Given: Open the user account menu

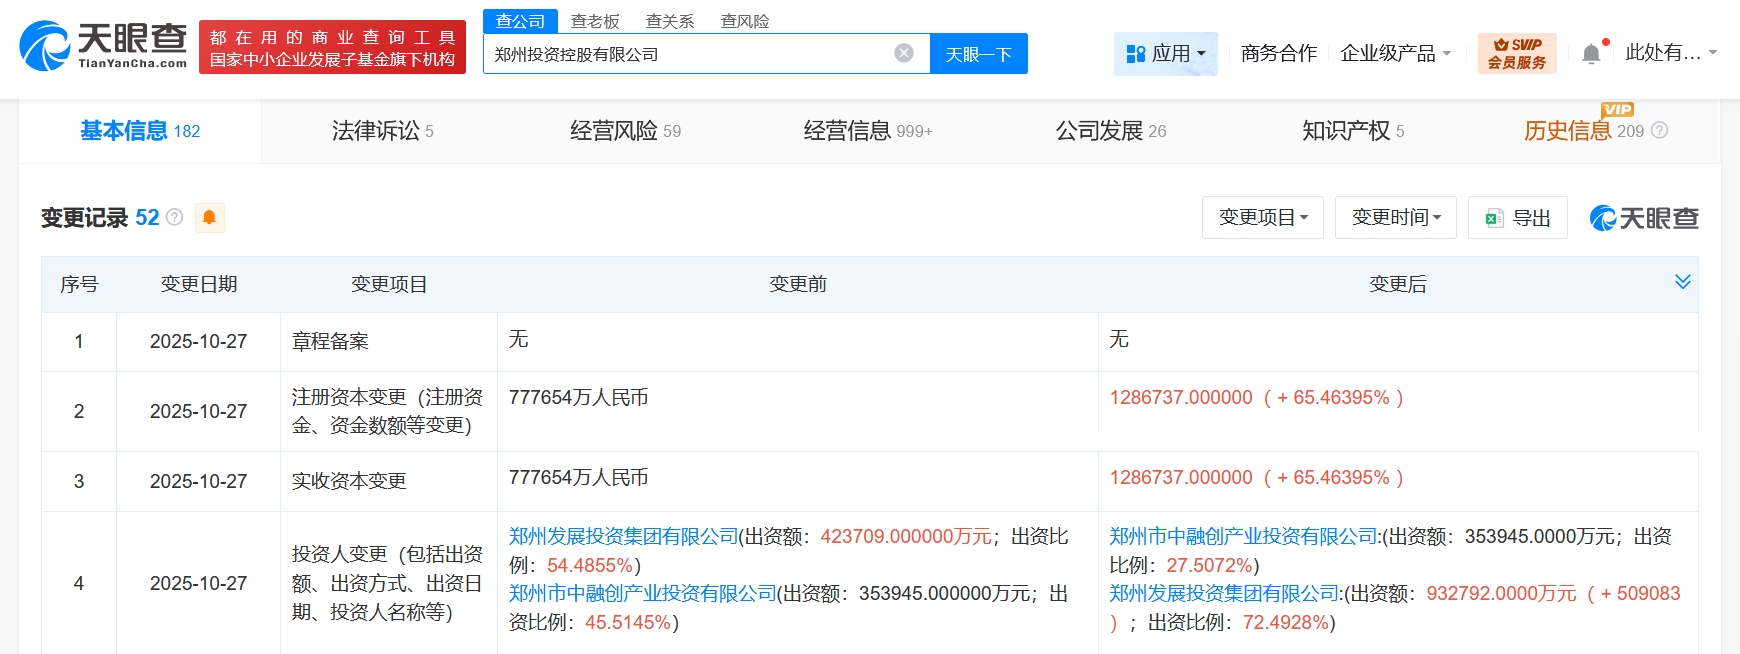Looking at the screenshot, I should pos(1670,53).
